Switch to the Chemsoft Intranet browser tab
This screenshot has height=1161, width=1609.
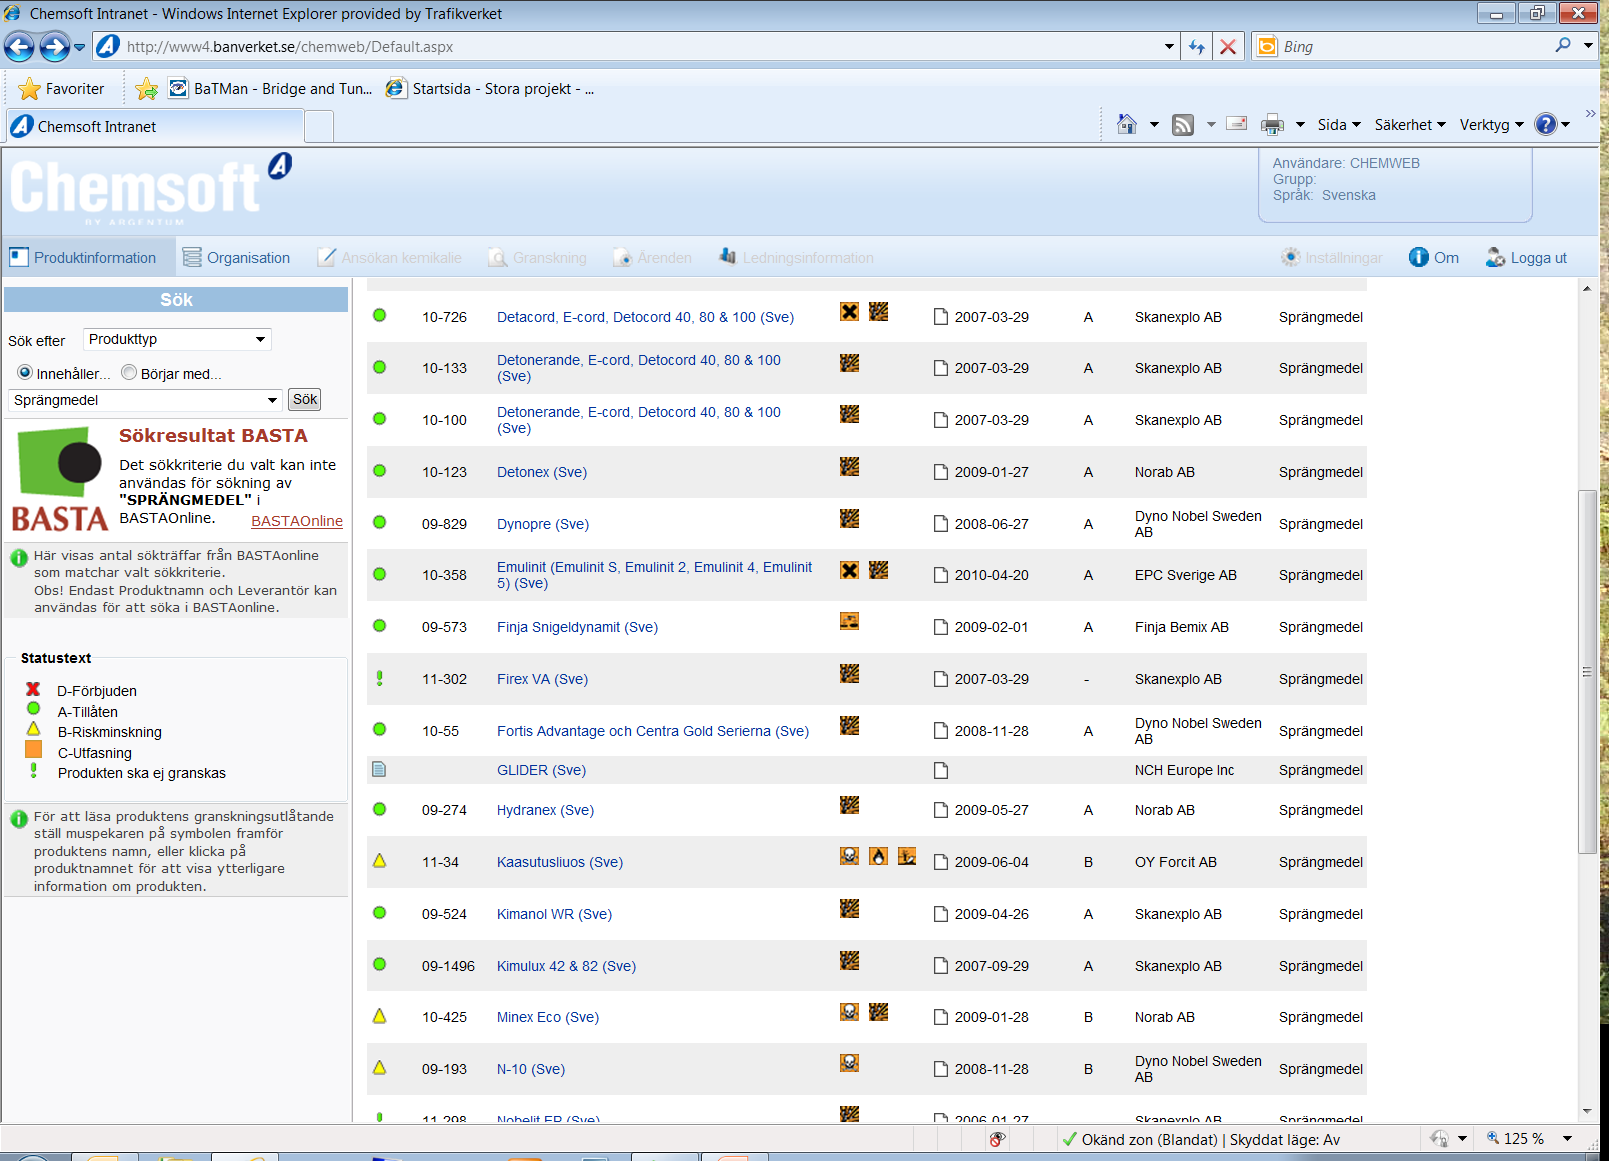154,126
